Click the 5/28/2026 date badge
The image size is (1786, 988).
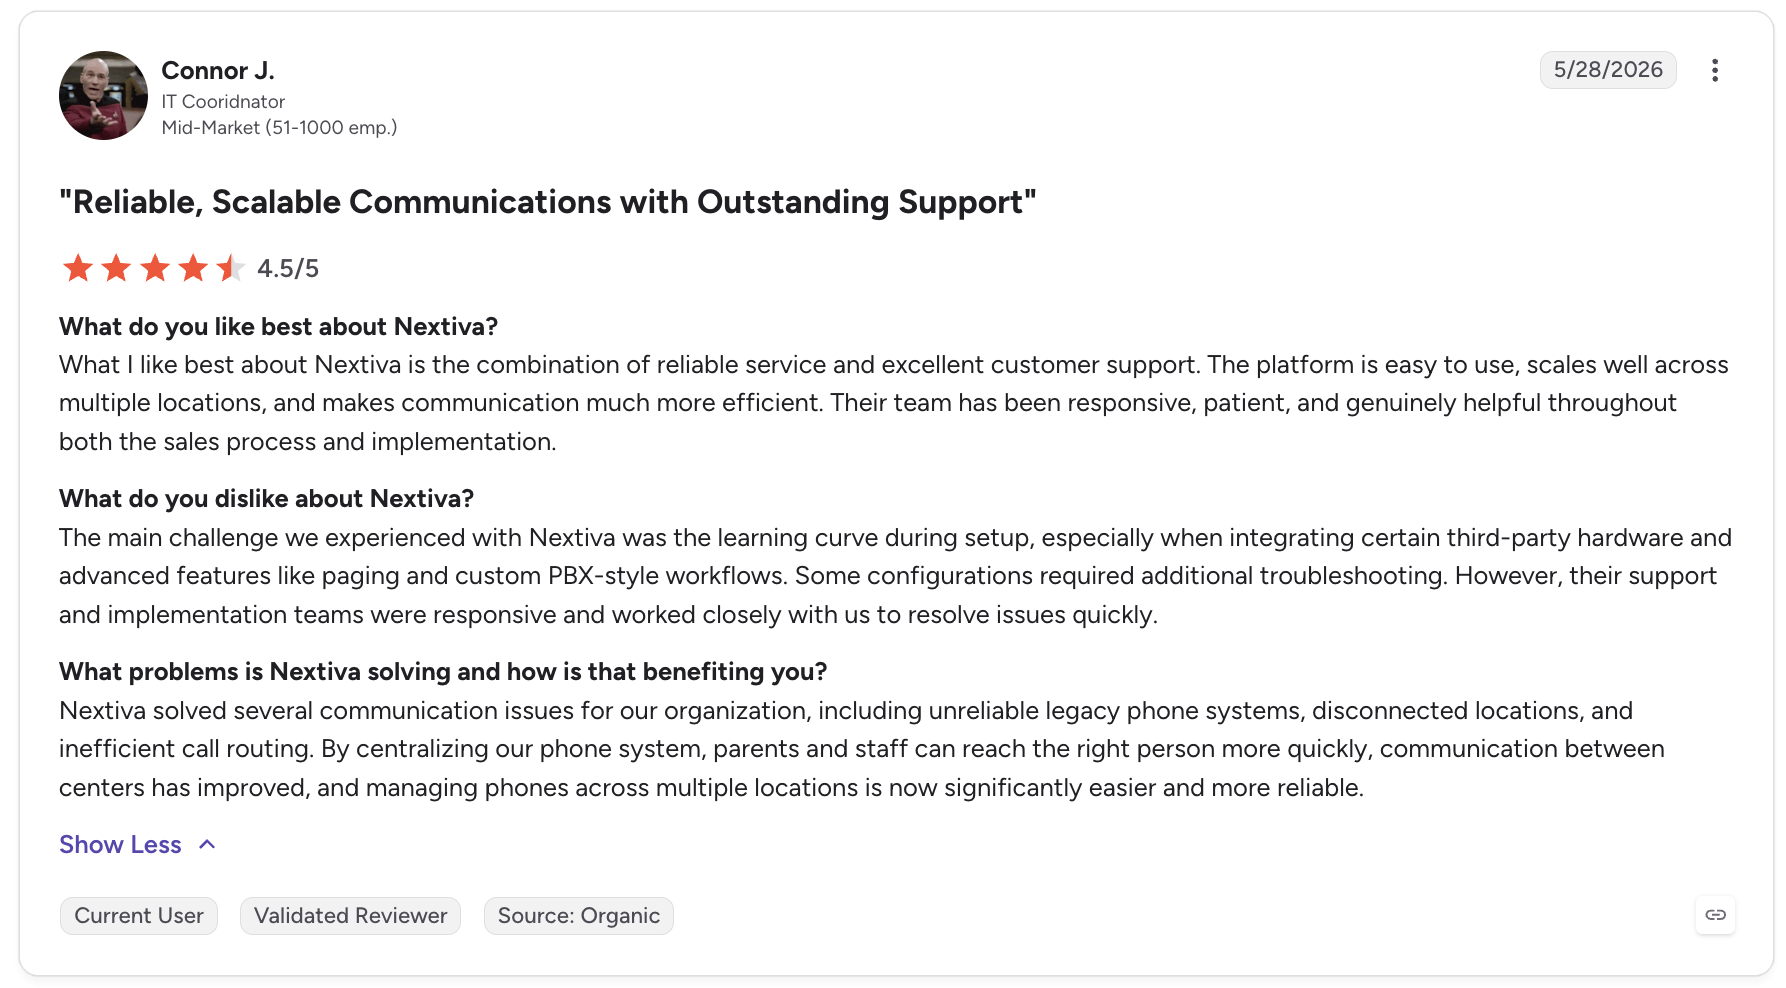pyautogui.click(x=1608, y=70)
